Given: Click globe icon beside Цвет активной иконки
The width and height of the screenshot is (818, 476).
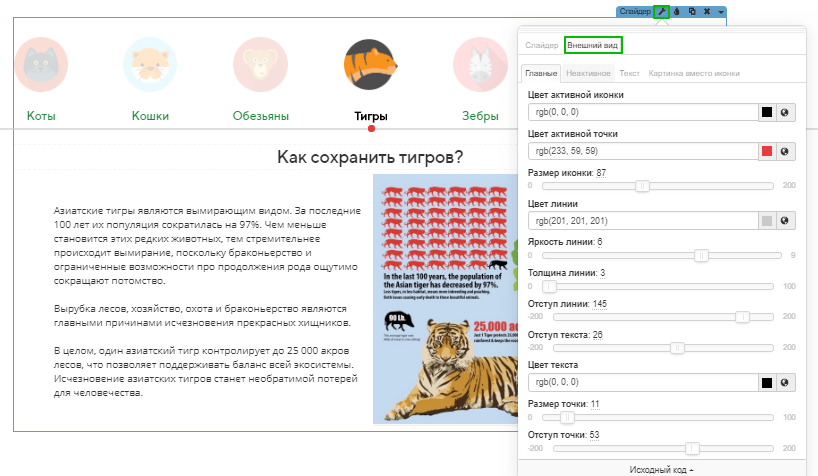Looking at the screenshot, I should tap(785, 113).
